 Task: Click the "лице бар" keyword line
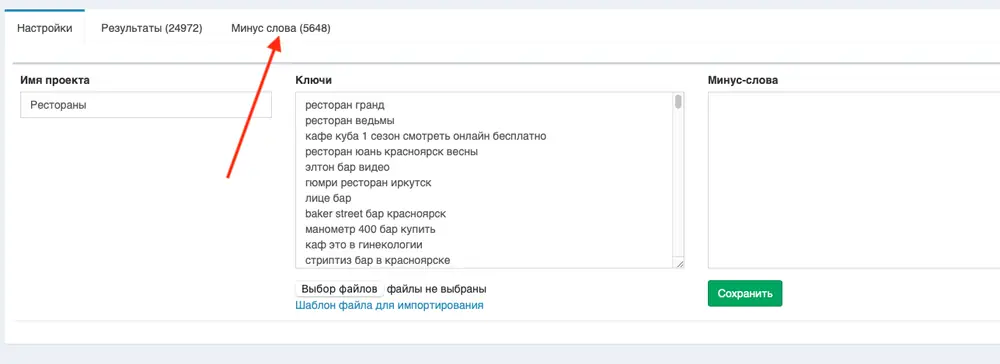328,198
